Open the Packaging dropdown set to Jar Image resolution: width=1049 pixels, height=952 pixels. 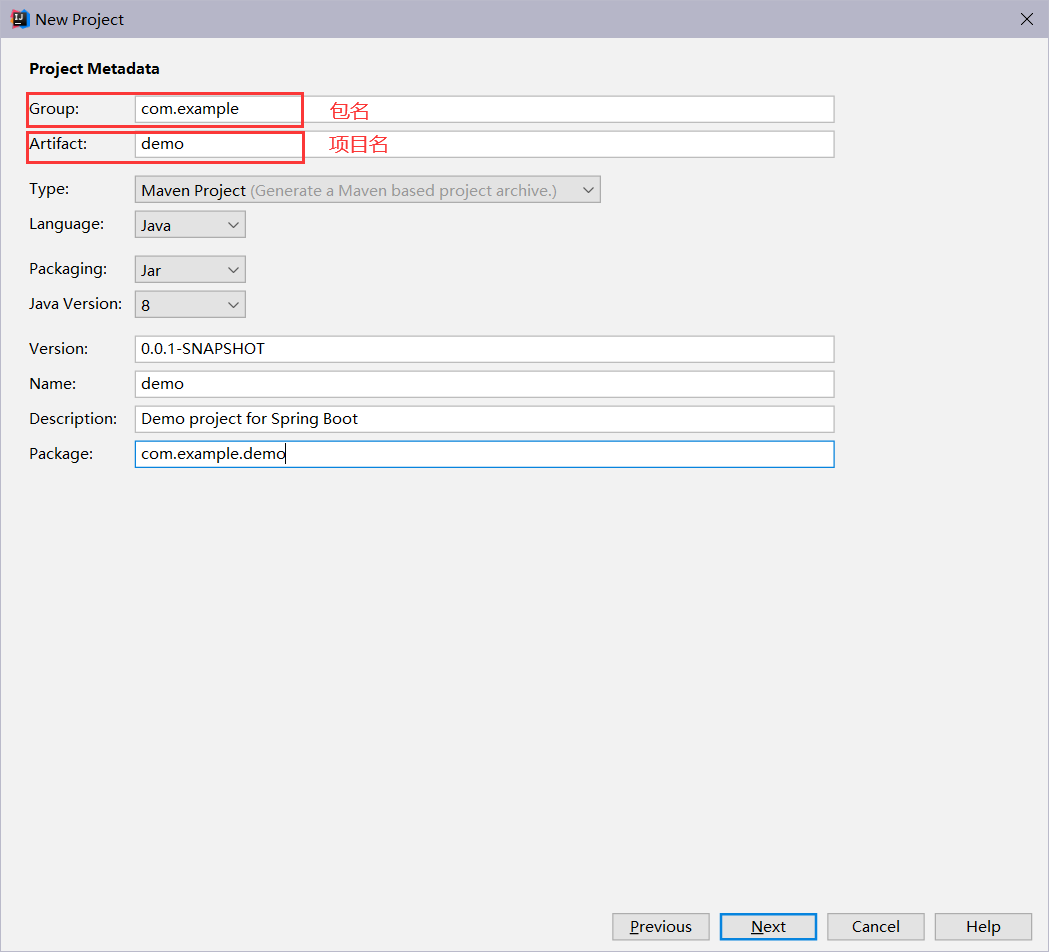point(190,270)
